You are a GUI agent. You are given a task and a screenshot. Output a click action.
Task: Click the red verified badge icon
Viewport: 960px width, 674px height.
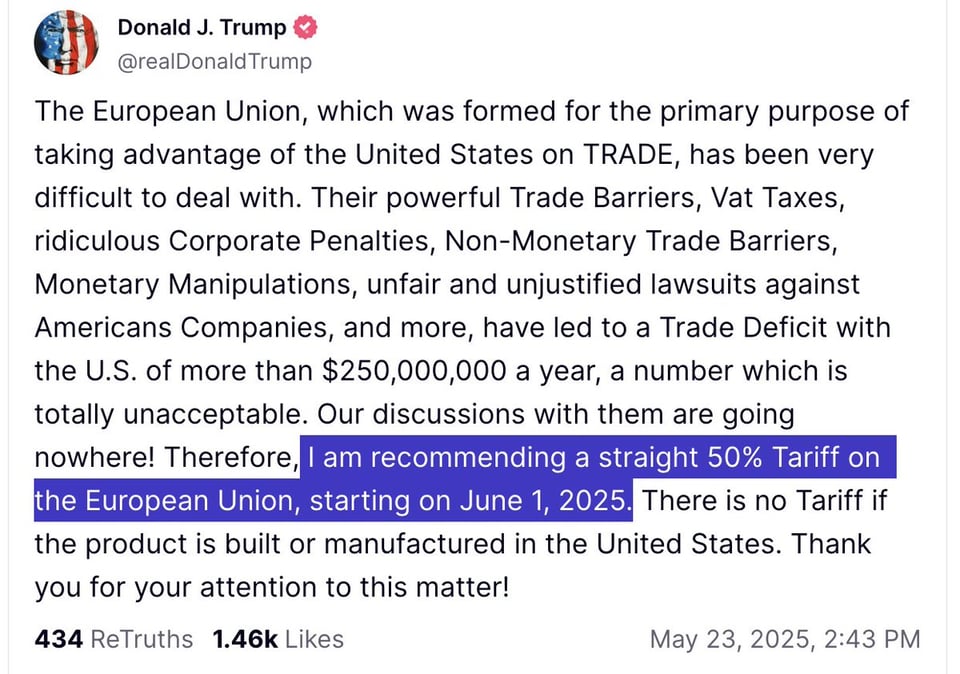tap(306, 28)
